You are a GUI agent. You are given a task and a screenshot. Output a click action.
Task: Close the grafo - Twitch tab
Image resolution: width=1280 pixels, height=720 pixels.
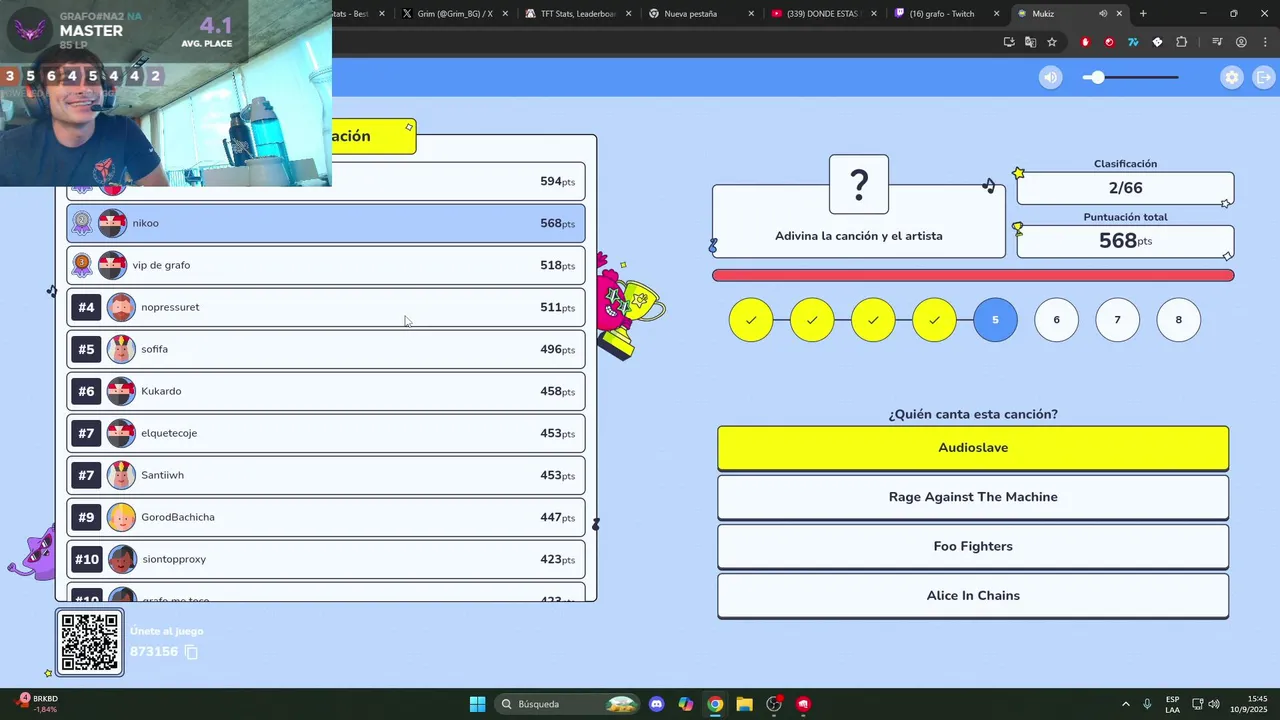pyautogui.click(x=996, y=14)
